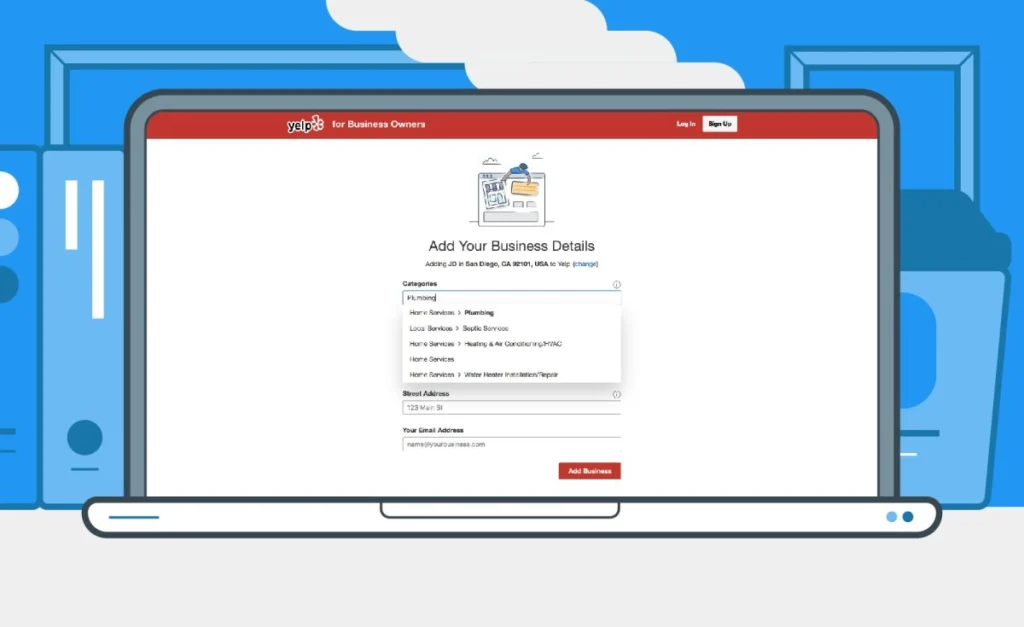Viewport: 1024px width, 627px height.
Task: Click the info icon beside Categories
Action: point(616,284)
